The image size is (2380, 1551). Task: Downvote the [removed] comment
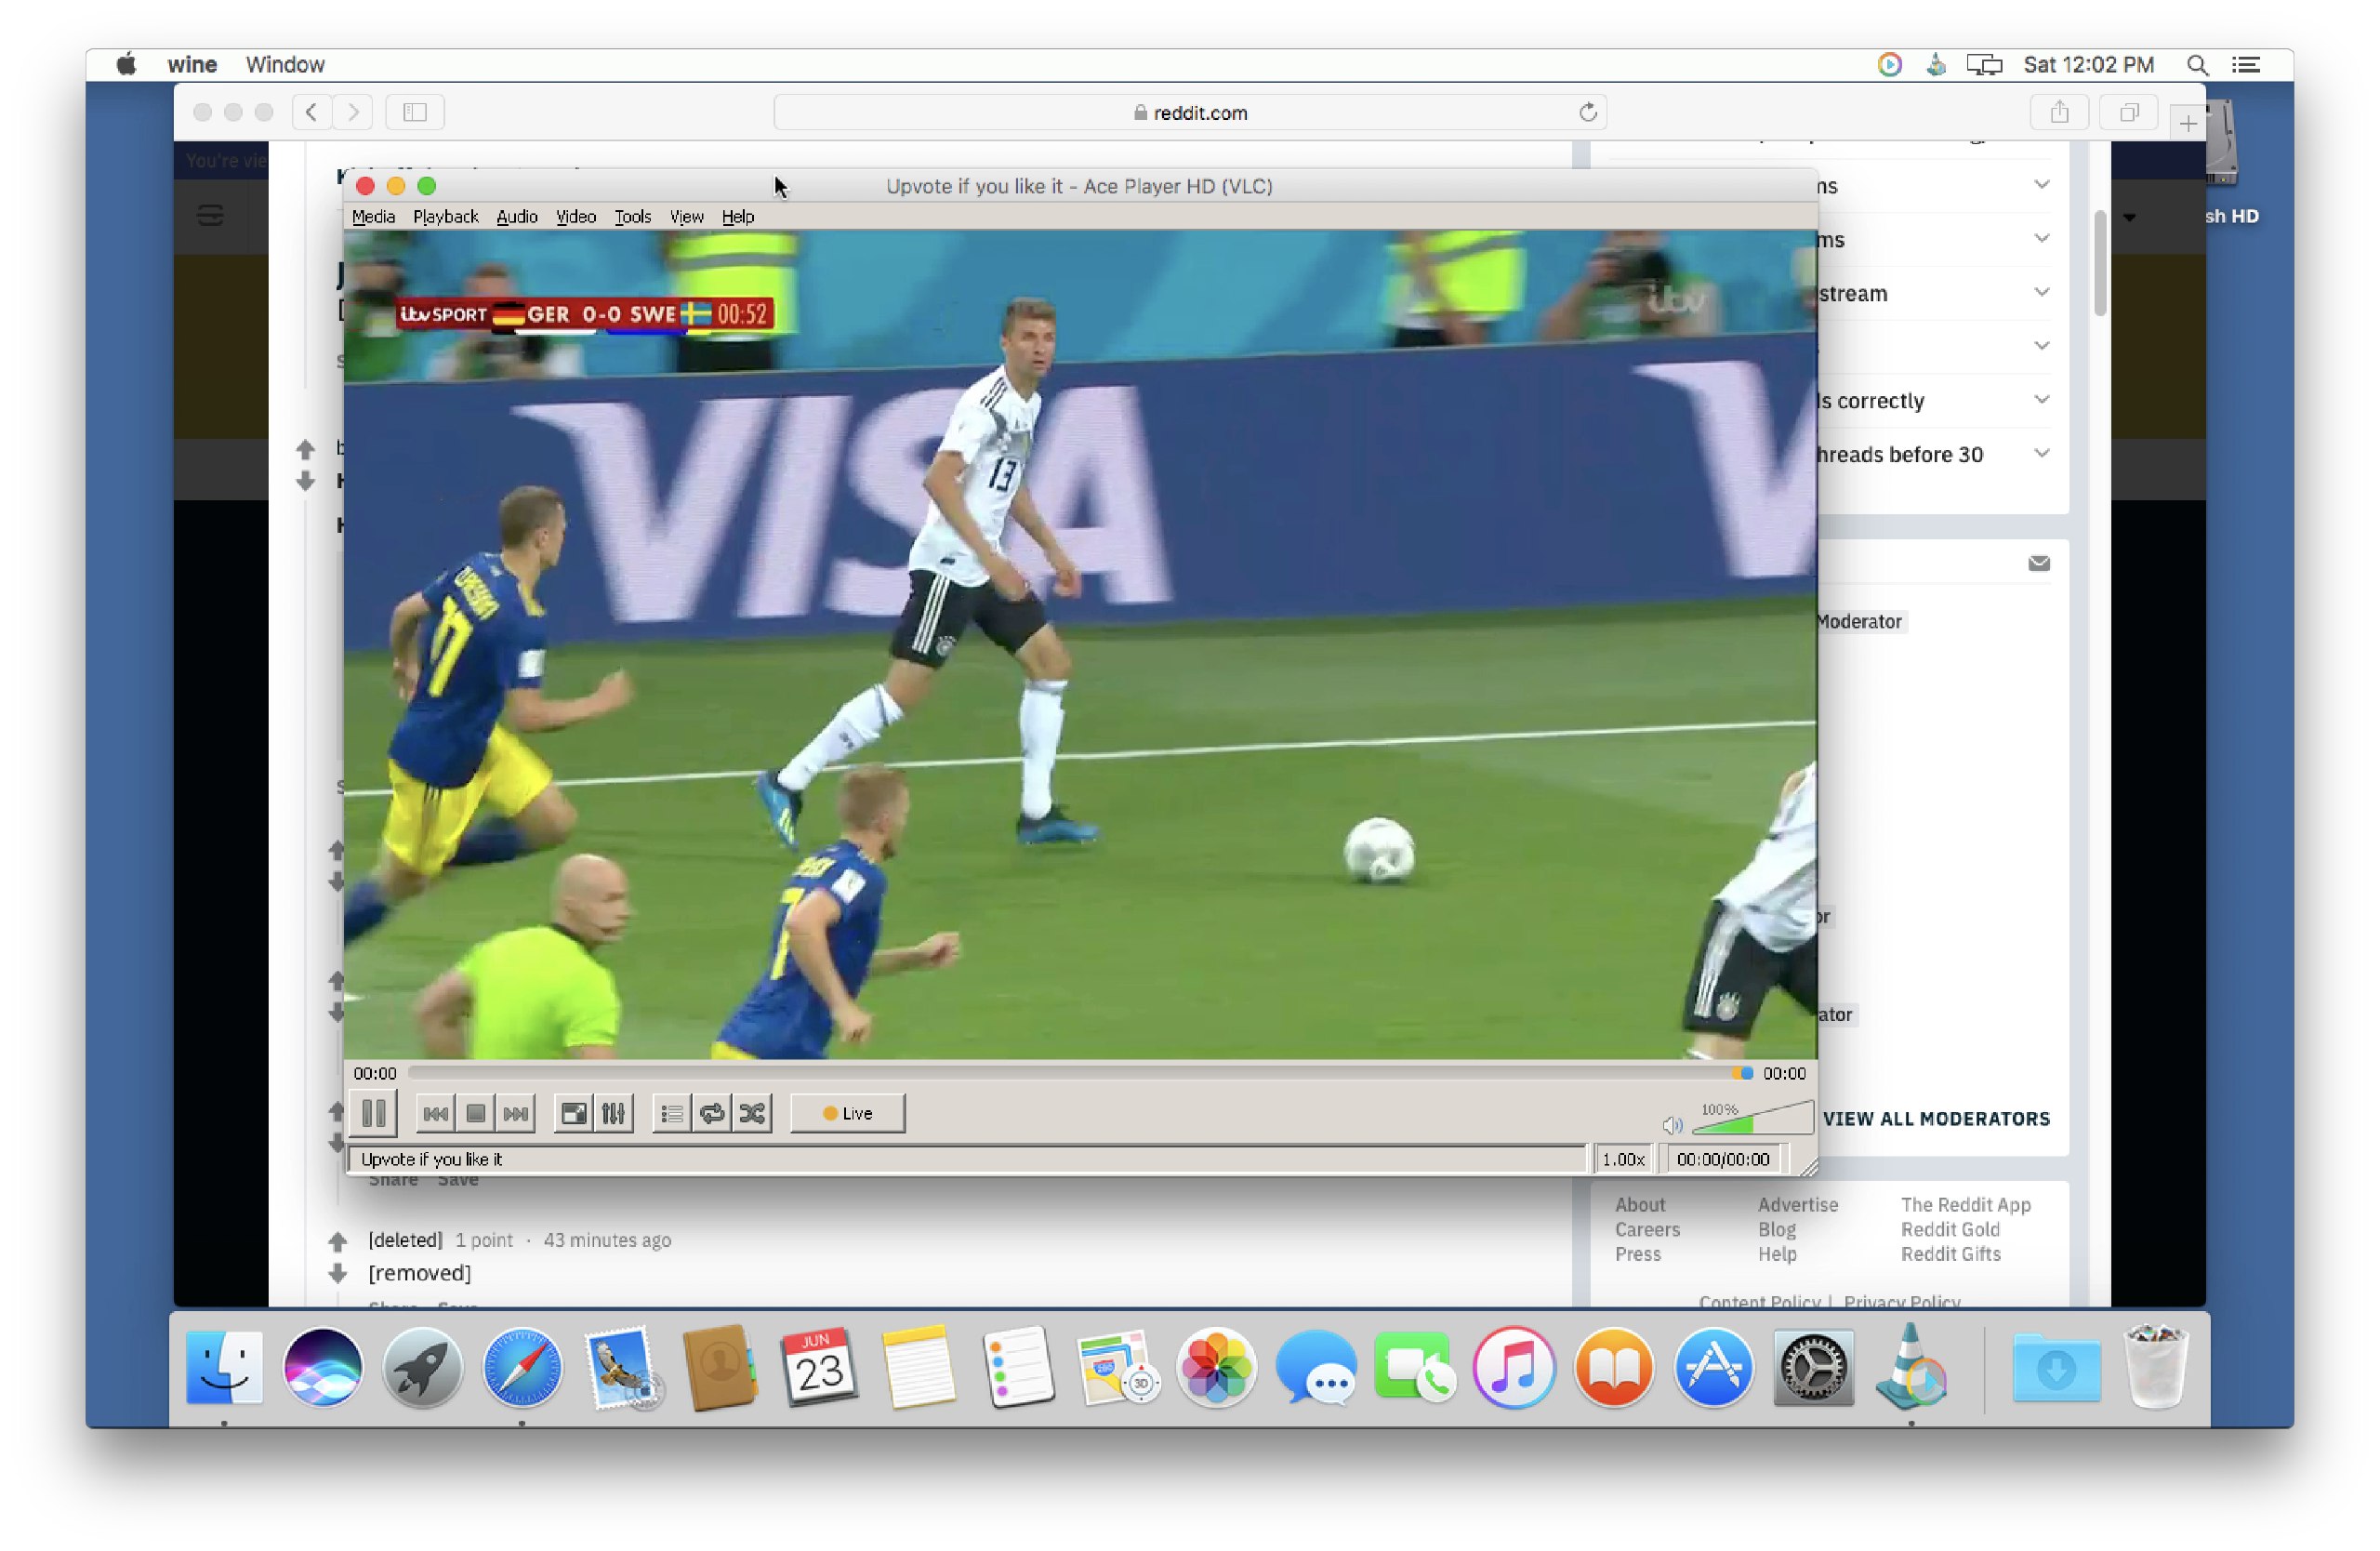(337, 1273)
